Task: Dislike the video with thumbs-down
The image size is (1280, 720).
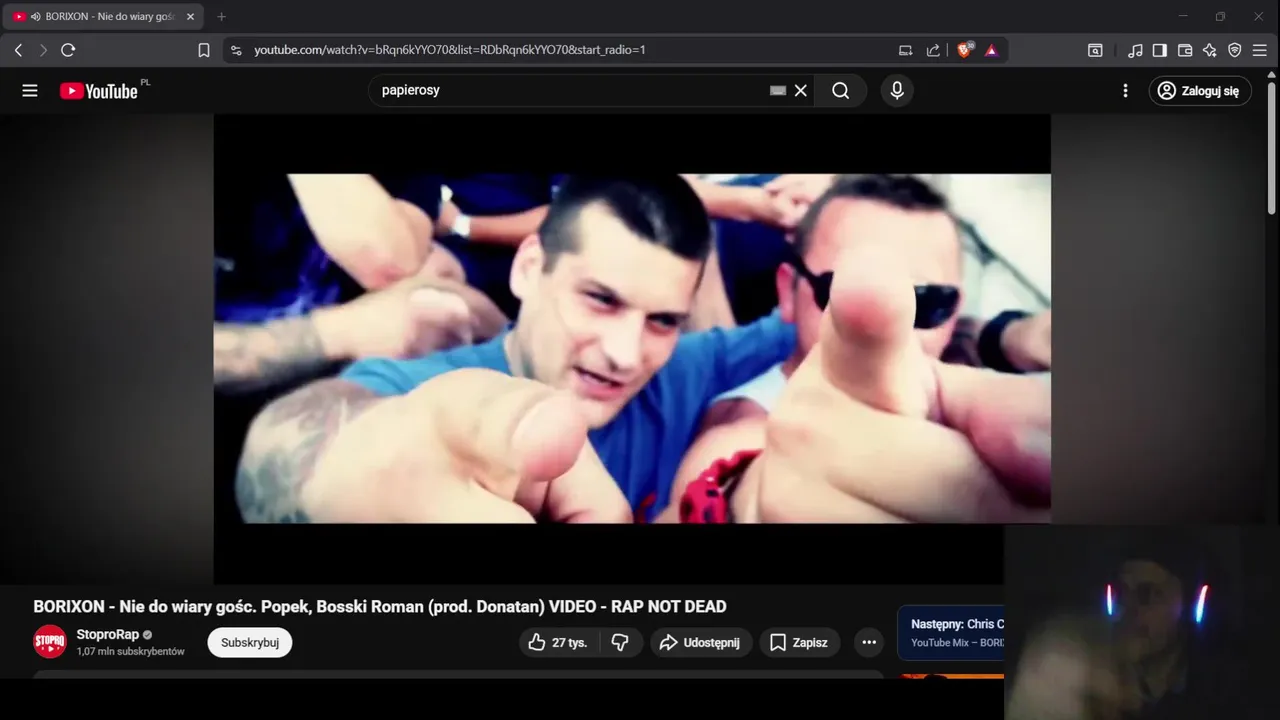Action: (620, 642)
